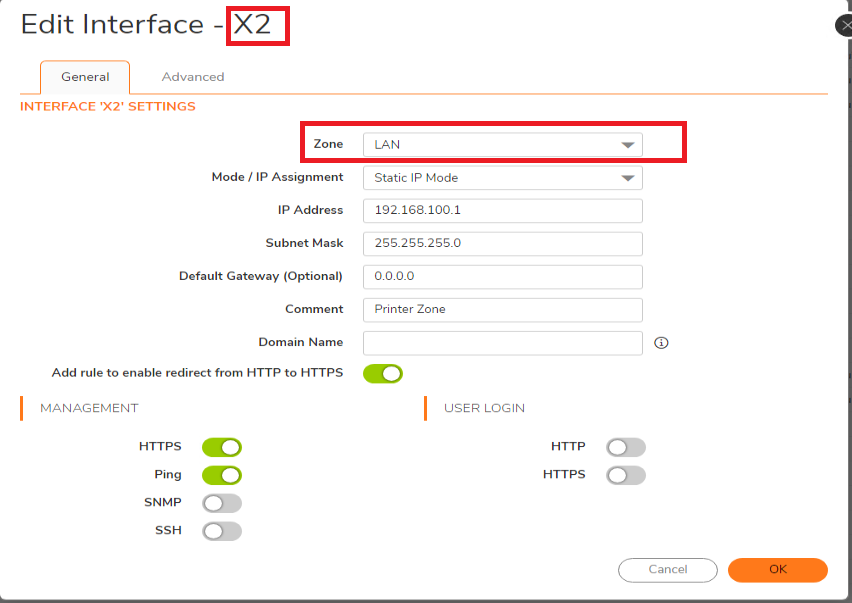The width and height of the screenshot is (852, 603).
Task: Click the OK button
Action: (777, 570)
